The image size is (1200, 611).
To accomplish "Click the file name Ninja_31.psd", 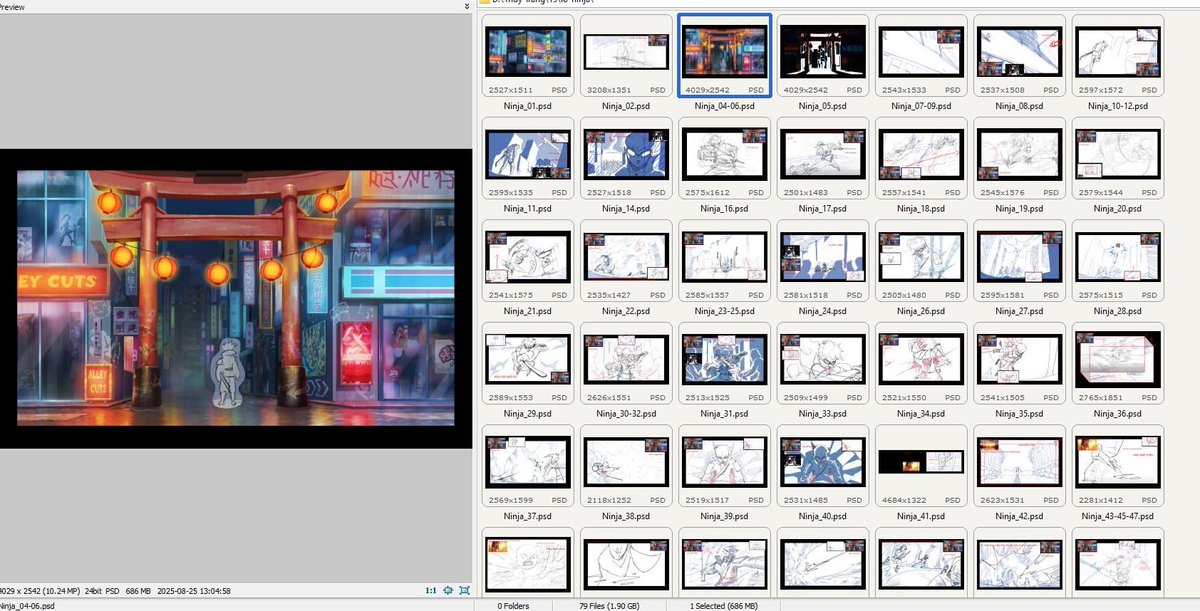I will coord(724,413).
